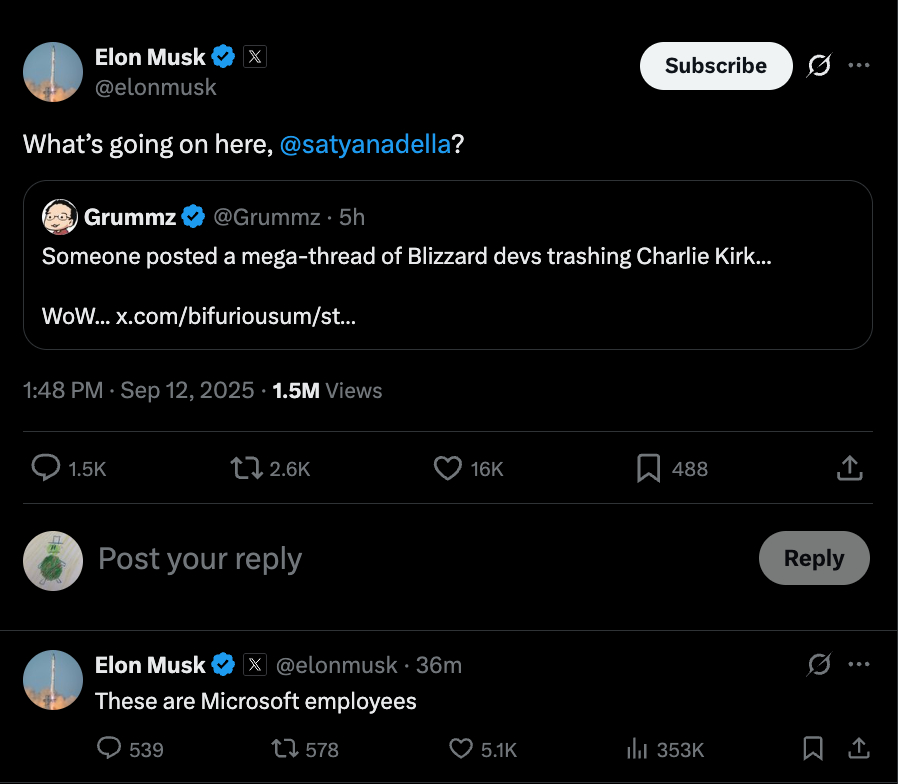
Task: Share the main post via share icon
Action: coord(848,468)
